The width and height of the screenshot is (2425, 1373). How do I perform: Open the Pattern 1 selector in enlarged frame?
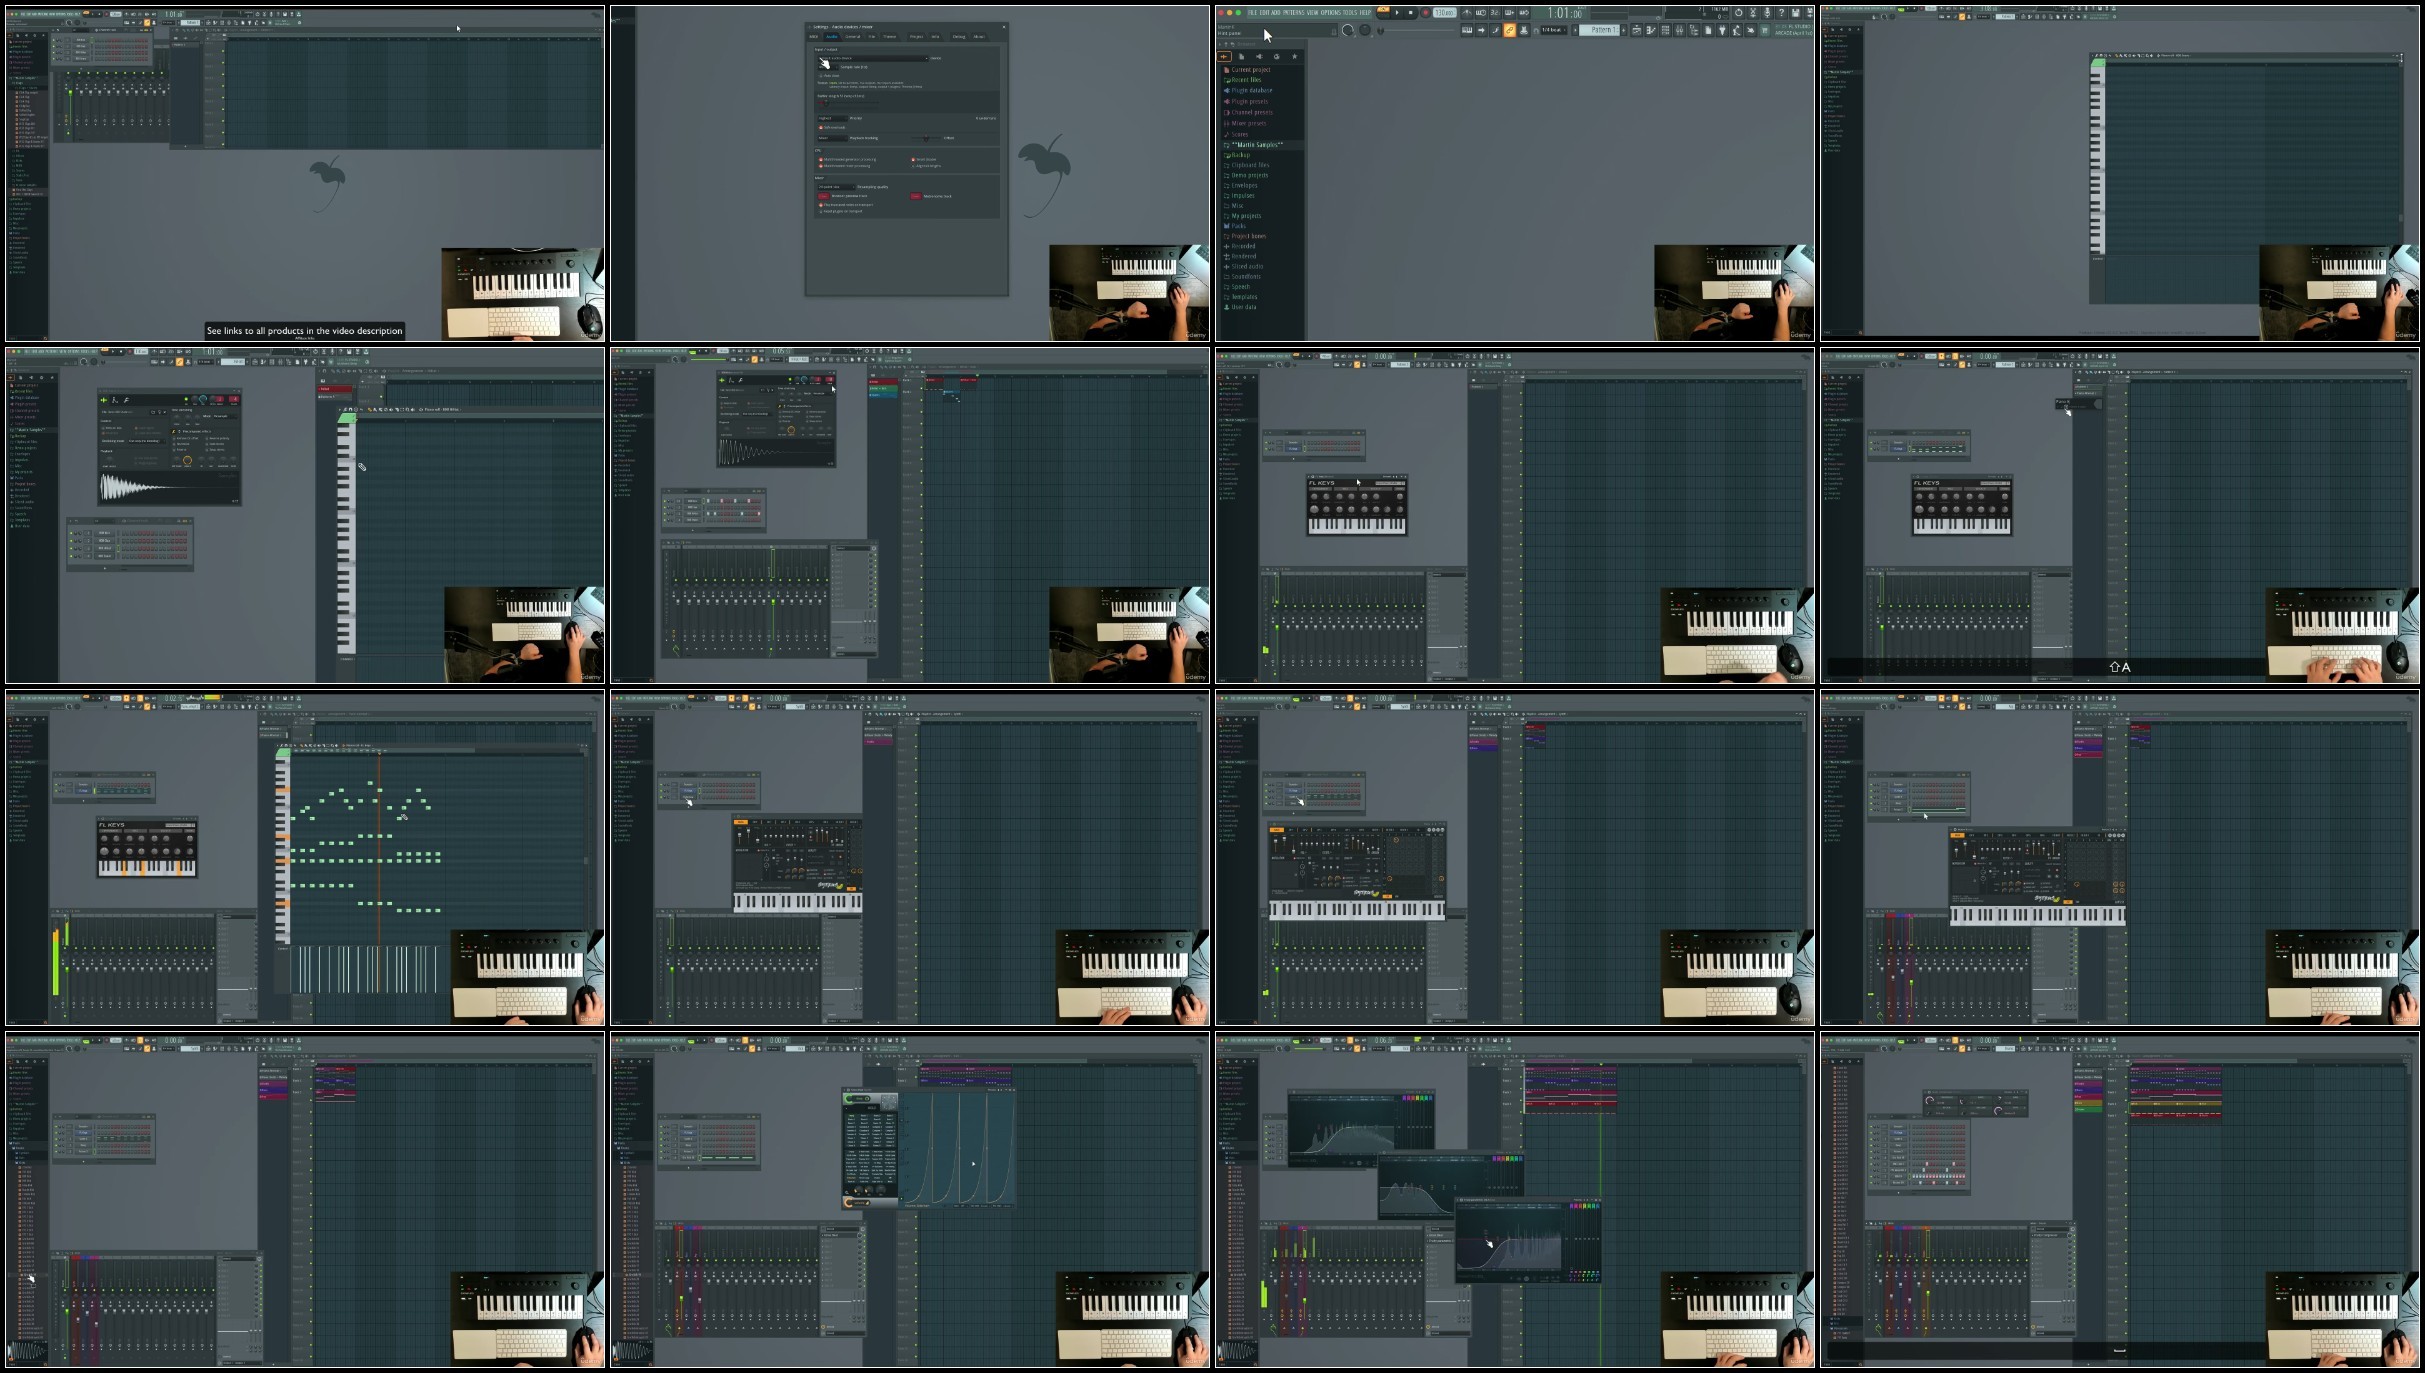(1599, 30)
